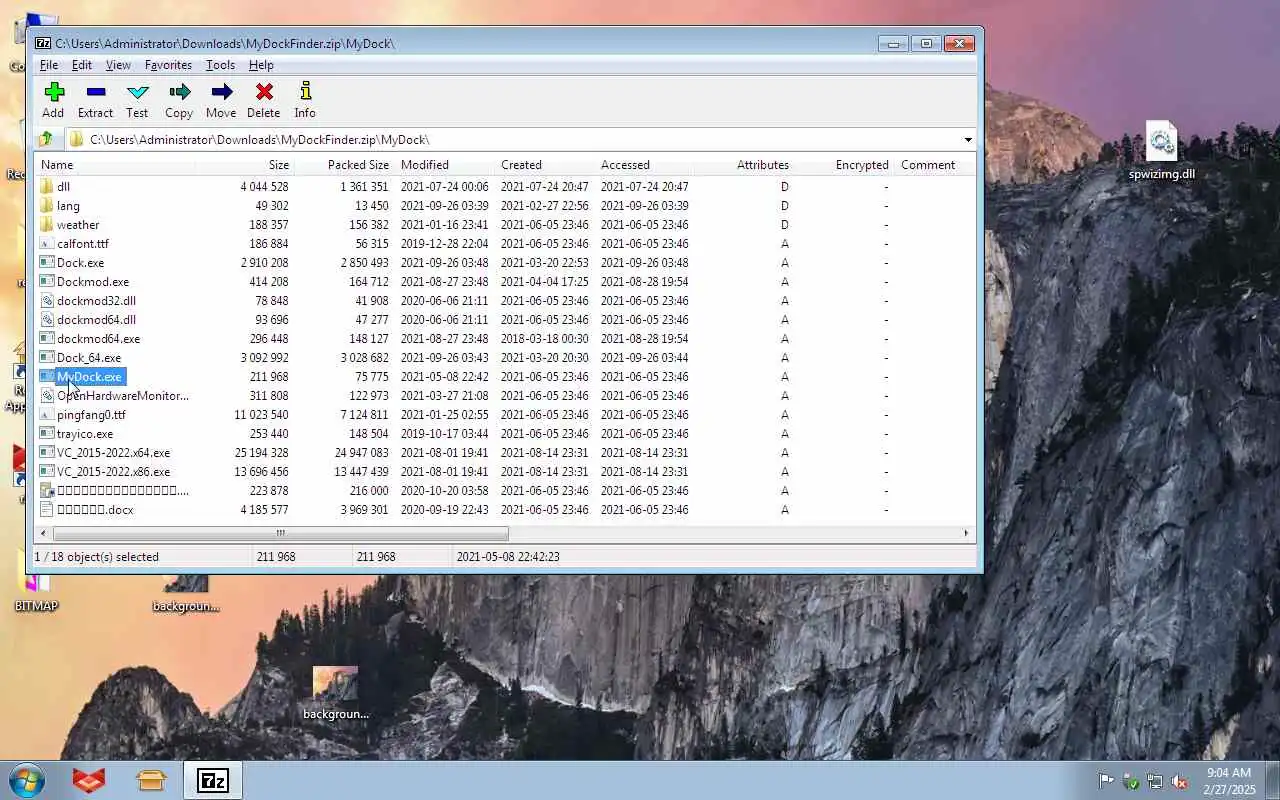Click the Copy toolbar icon
Image resolution: width=1280 pixels, height=800 pixels.
[179, 92]
